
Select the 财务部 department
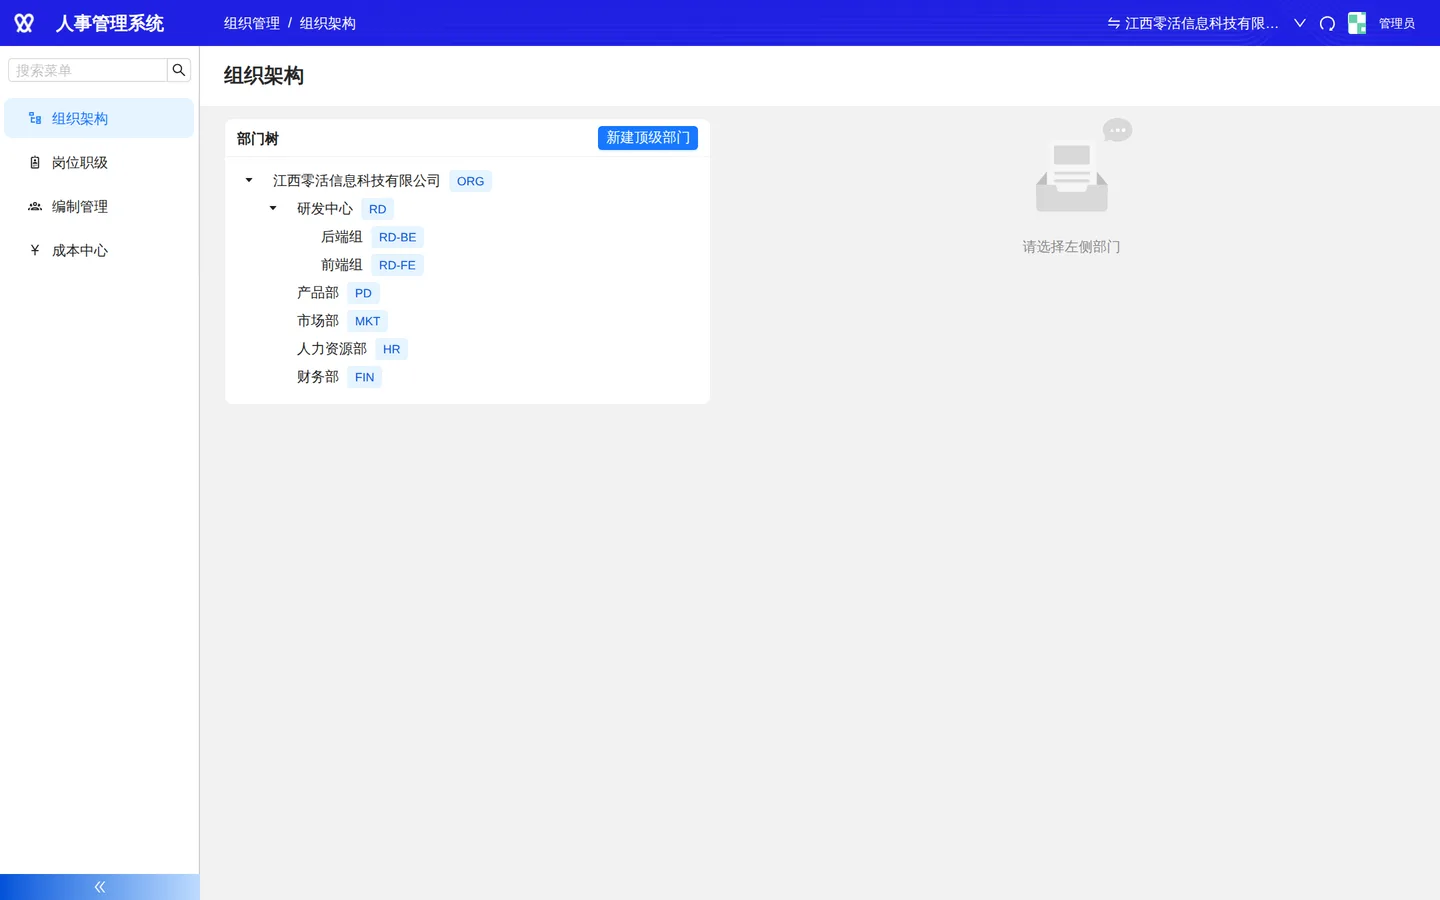tap(318, 377)
